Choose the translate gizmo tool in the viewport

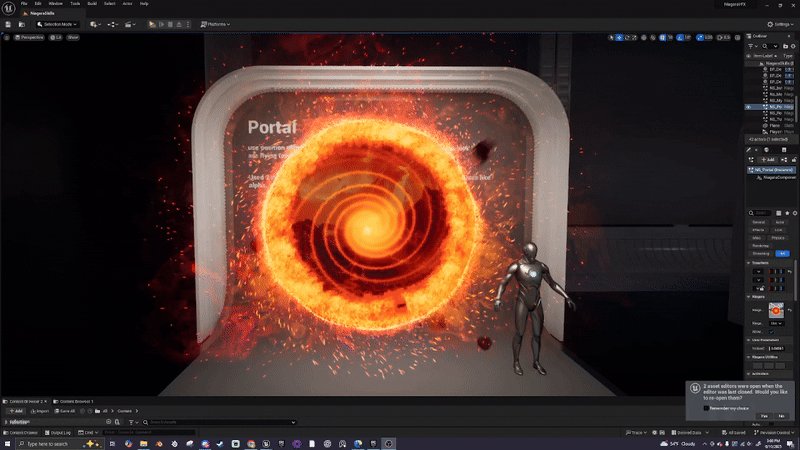(x=619, y=37)
